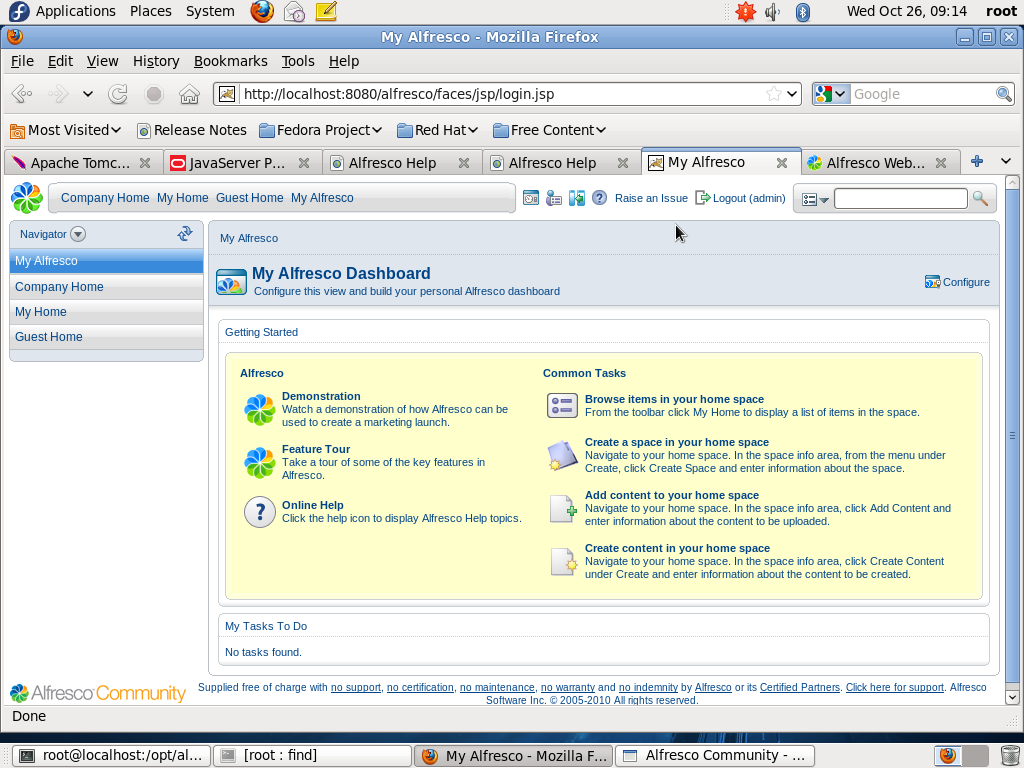The height and width of the screenshot is (768, 1024).
Task: Click the Raise an Issue link
Action: (651, 198)
